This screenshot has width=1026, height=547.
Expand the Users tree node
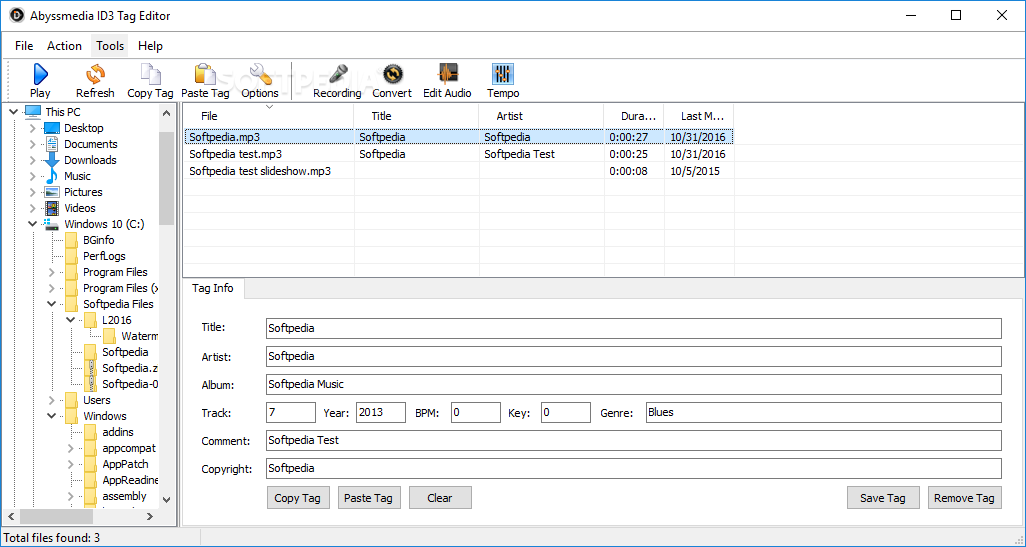pos(52,400)
